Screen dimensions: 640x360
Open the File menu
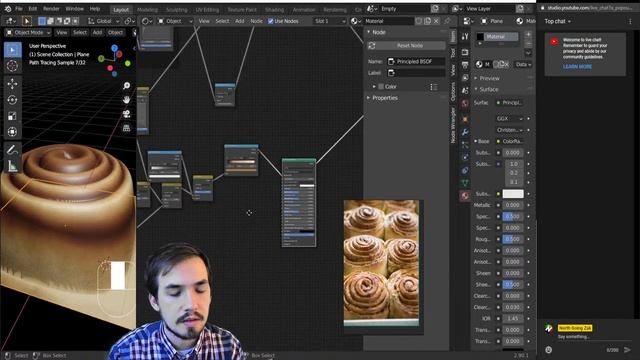(x=19, y=9)
